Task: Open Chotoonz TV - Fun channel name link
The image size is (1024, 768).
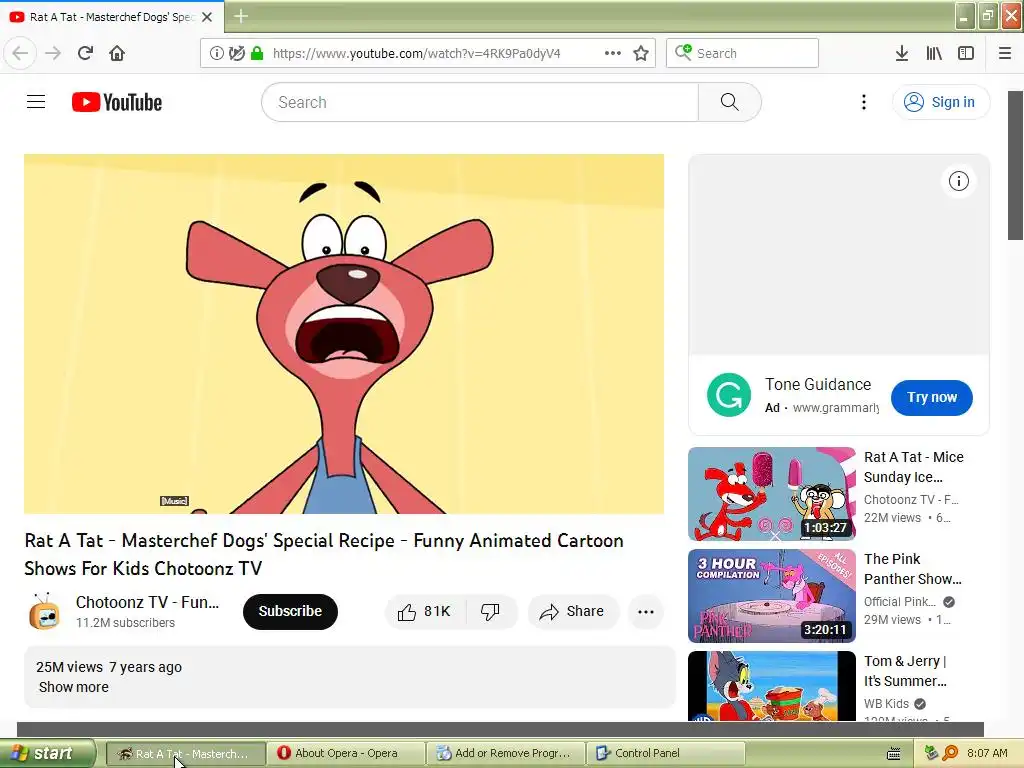Action: [x=147, y=601]
